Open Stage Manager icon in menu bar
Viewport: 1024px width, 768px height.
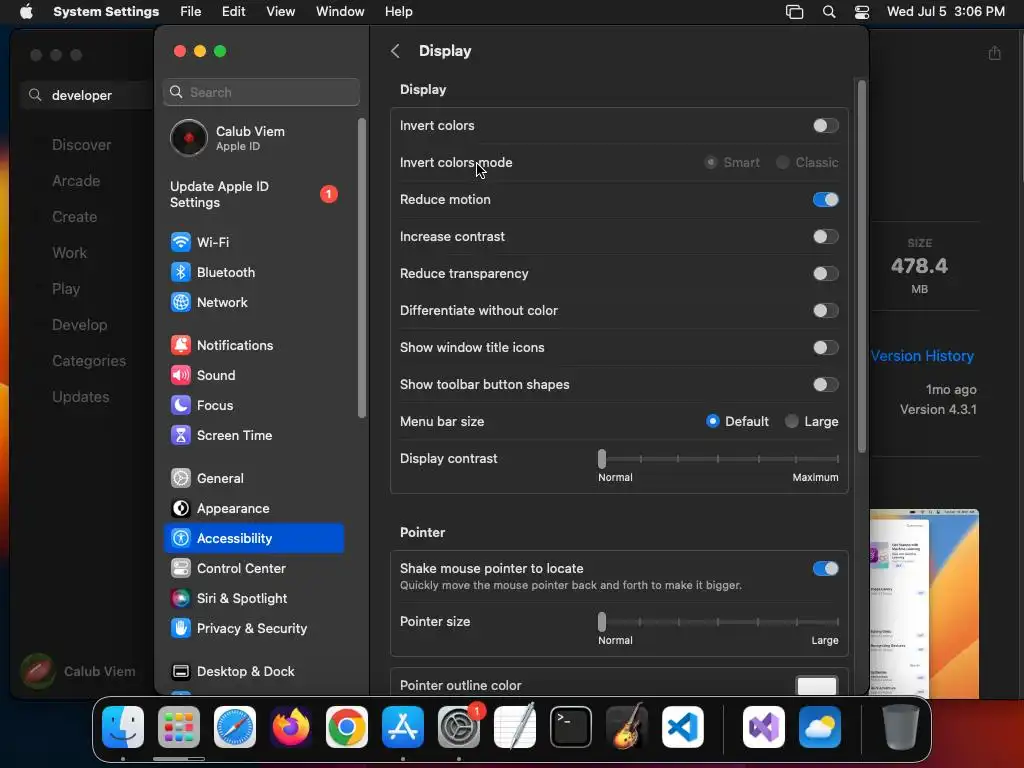point(794,12)
